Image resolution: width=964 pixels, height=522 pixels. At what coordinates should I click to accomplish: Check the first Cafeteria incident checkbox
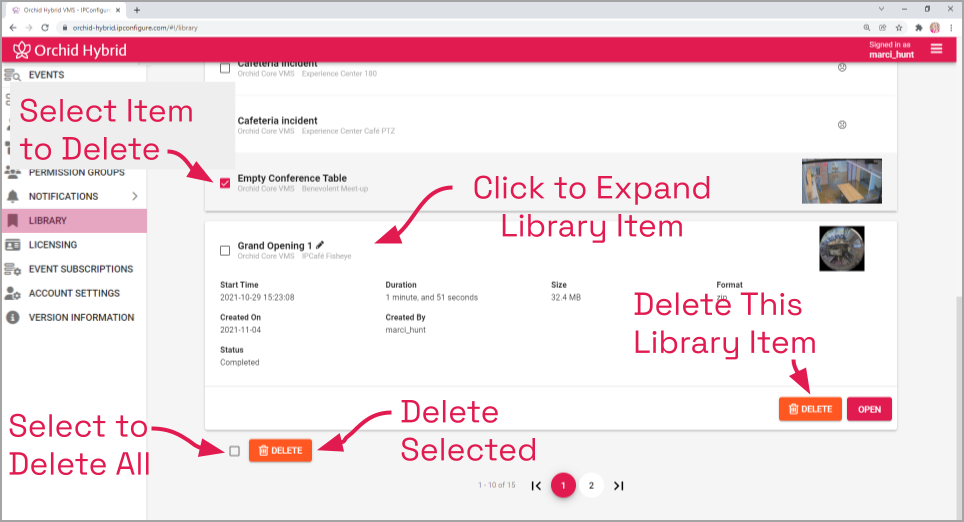point(225,68)
